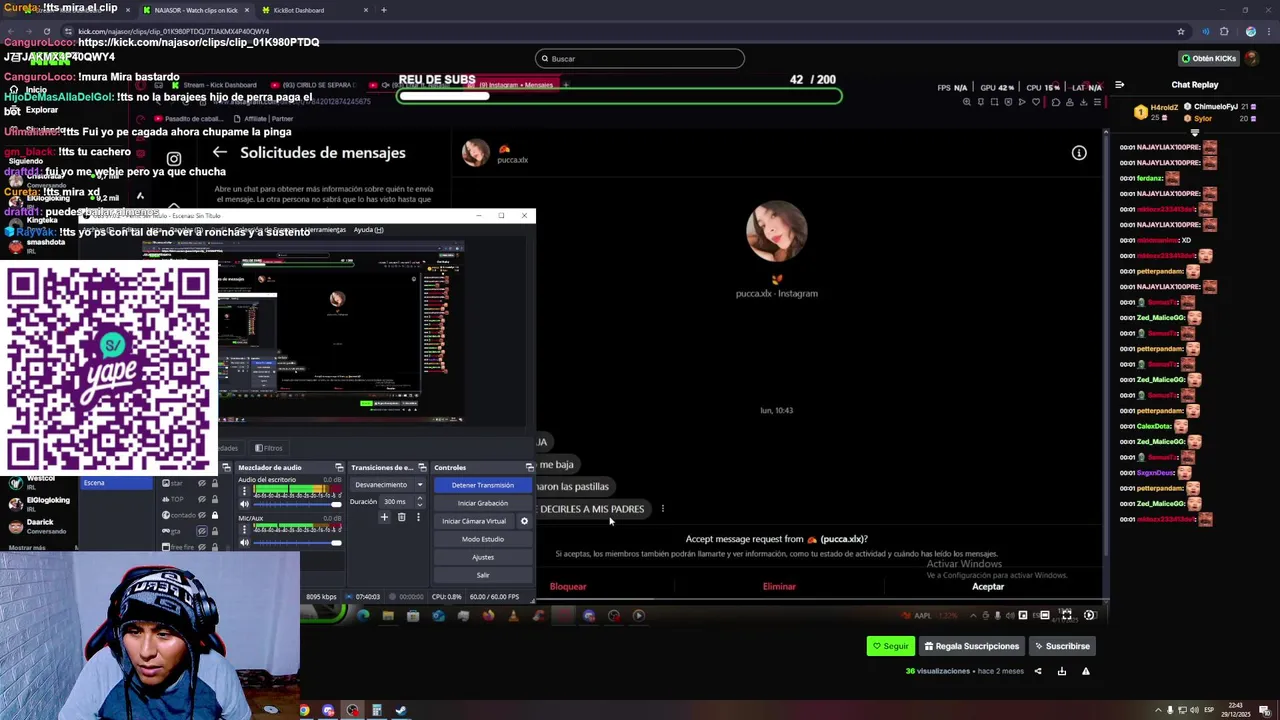Screen dimensions: 1280x720
Task: Click Regala Suscripciones button
Action: tap(972, 646)
